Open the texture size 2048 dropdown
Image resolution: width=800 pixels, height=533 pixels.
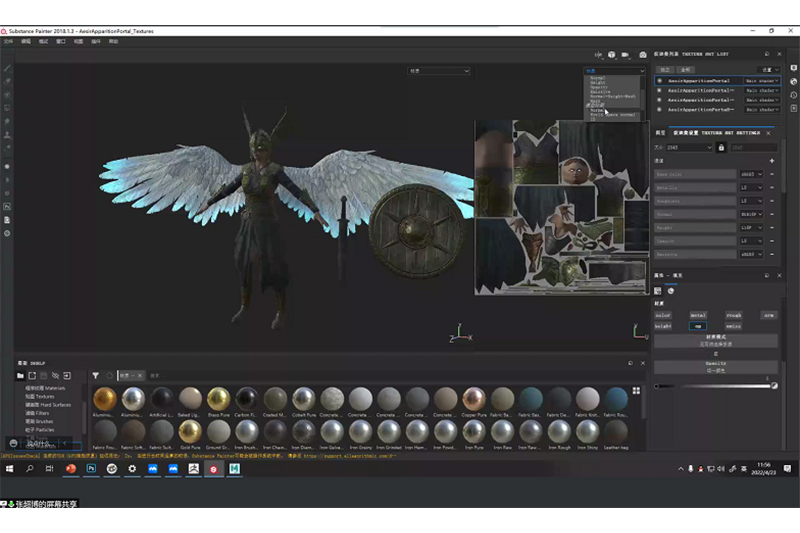690,147
